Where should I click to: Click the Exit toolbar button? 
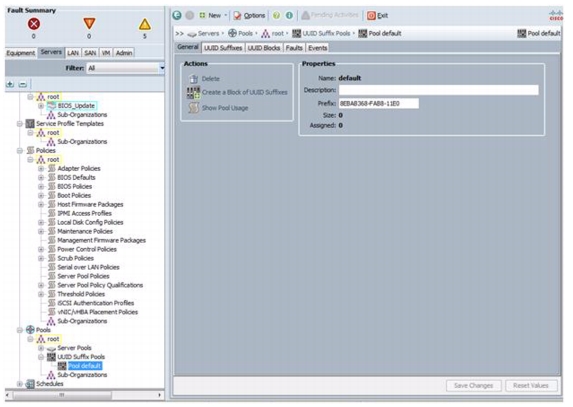pyautogui.click(x=377, y=15)
